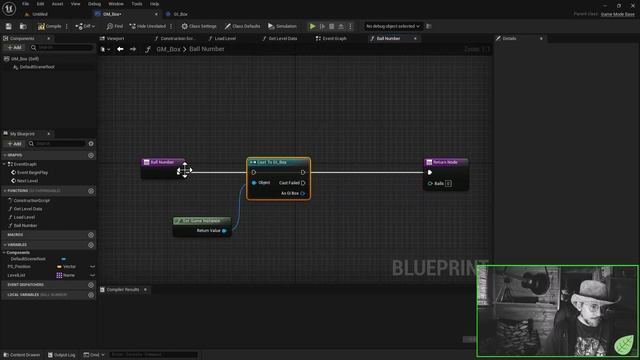
Task: Click the Unreal Engine logo icon
Action: coord(9,9)
